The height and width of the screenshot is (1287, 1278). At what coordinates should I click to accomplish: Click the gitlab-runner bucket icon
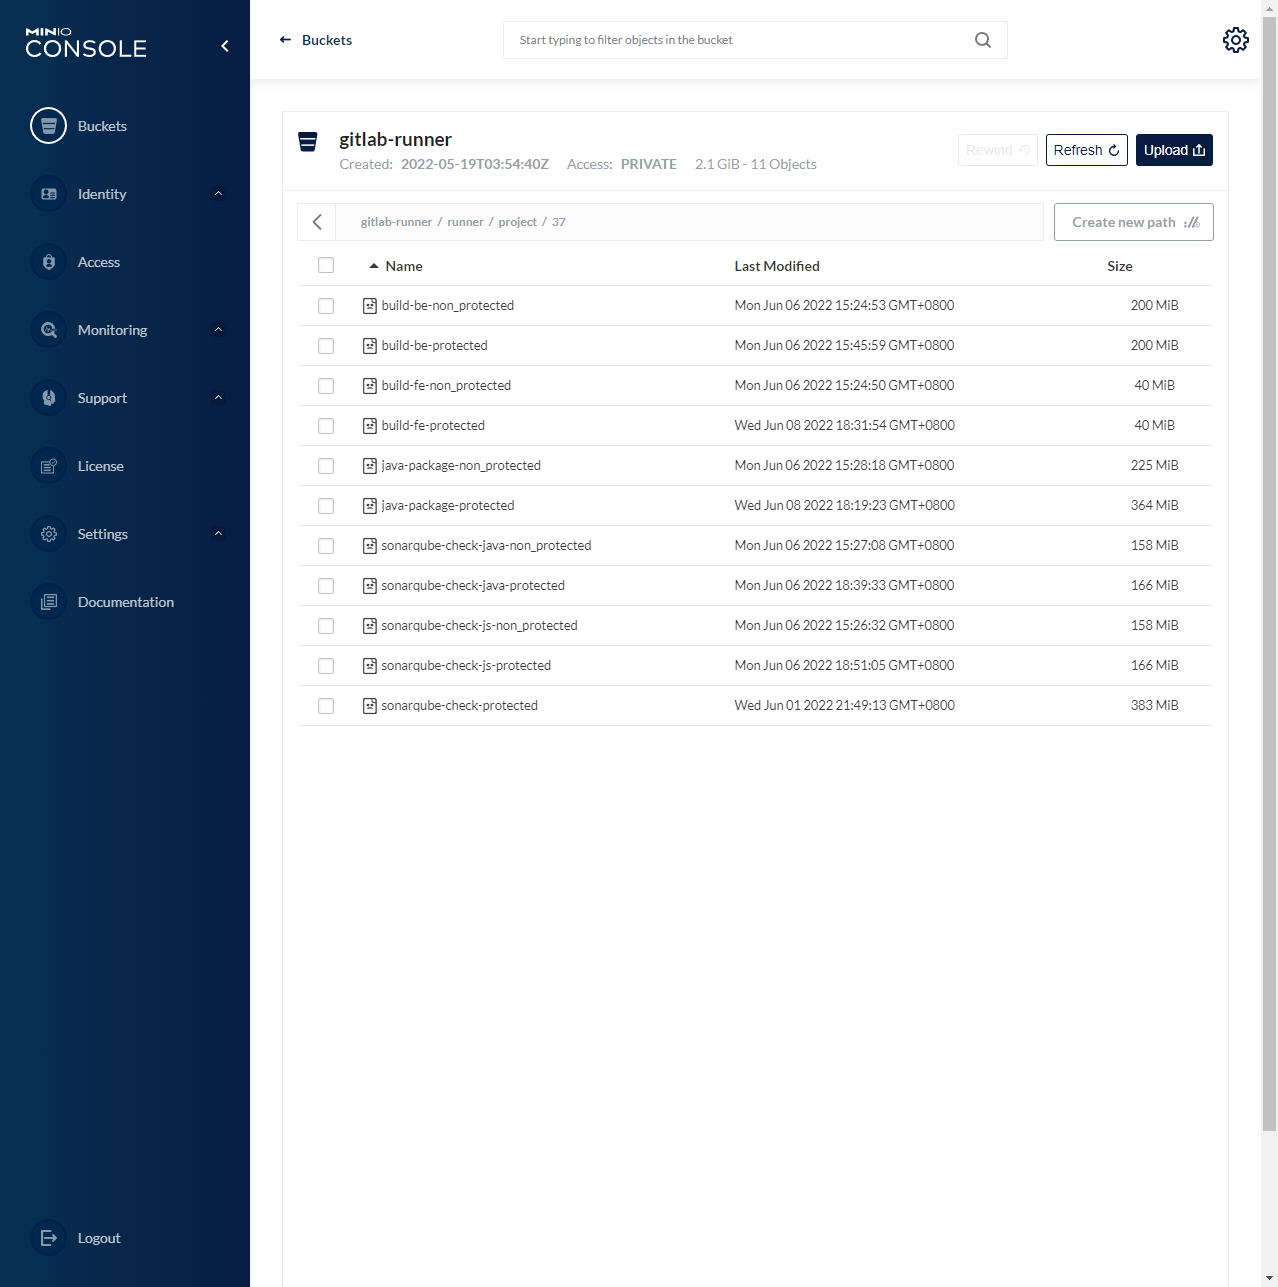coord(308,142)
